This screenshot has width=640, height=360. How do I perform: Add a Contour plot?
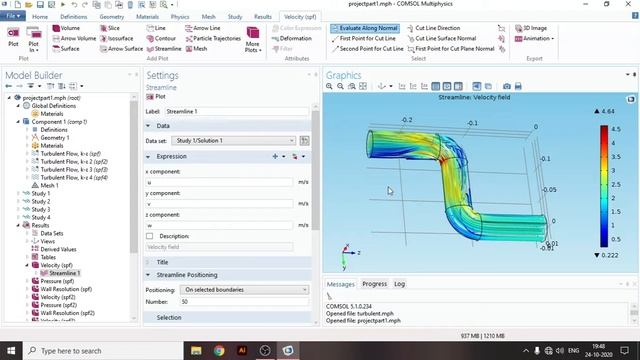pos(161,38)
